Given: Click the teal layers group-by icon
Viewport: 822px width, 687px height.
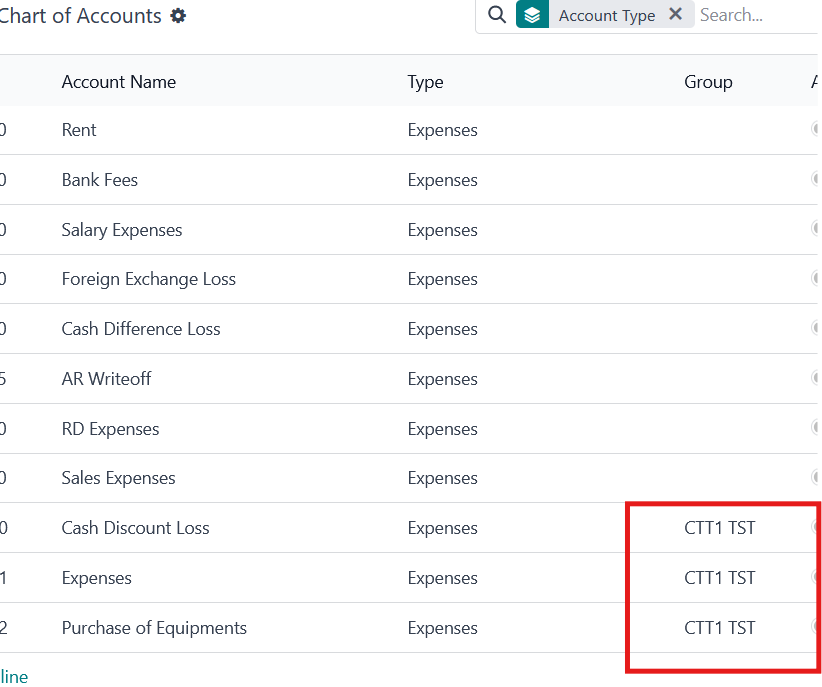Looking at the screenshot, I should click(x=532, y=15).
